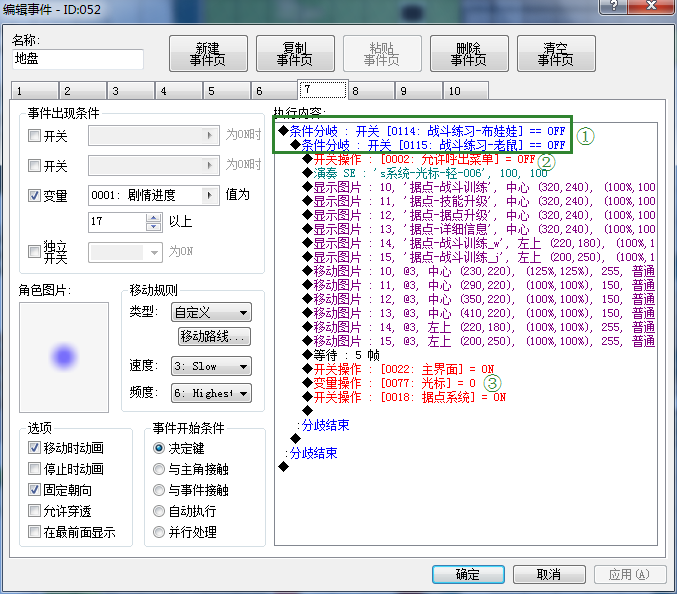Viewport: 677px width, 594px height.
Task: Select the 决定键 trigger radio button
Action: pyautogui.click(x=159, y=448)
